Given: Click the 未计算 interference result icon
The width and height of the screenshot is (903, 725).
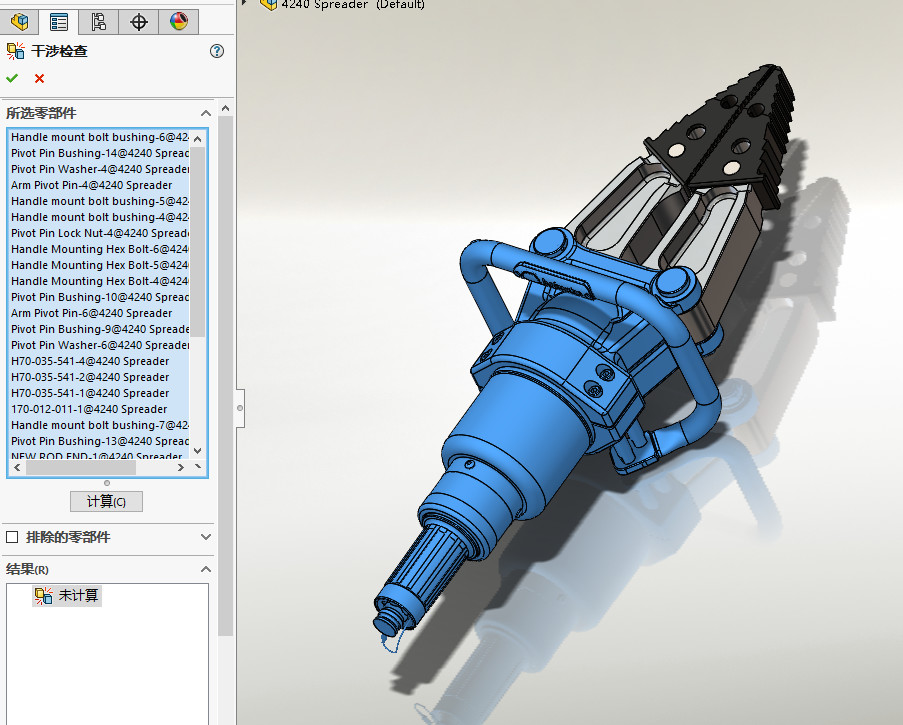Looking at the screenshot, I should click(43, 595).
